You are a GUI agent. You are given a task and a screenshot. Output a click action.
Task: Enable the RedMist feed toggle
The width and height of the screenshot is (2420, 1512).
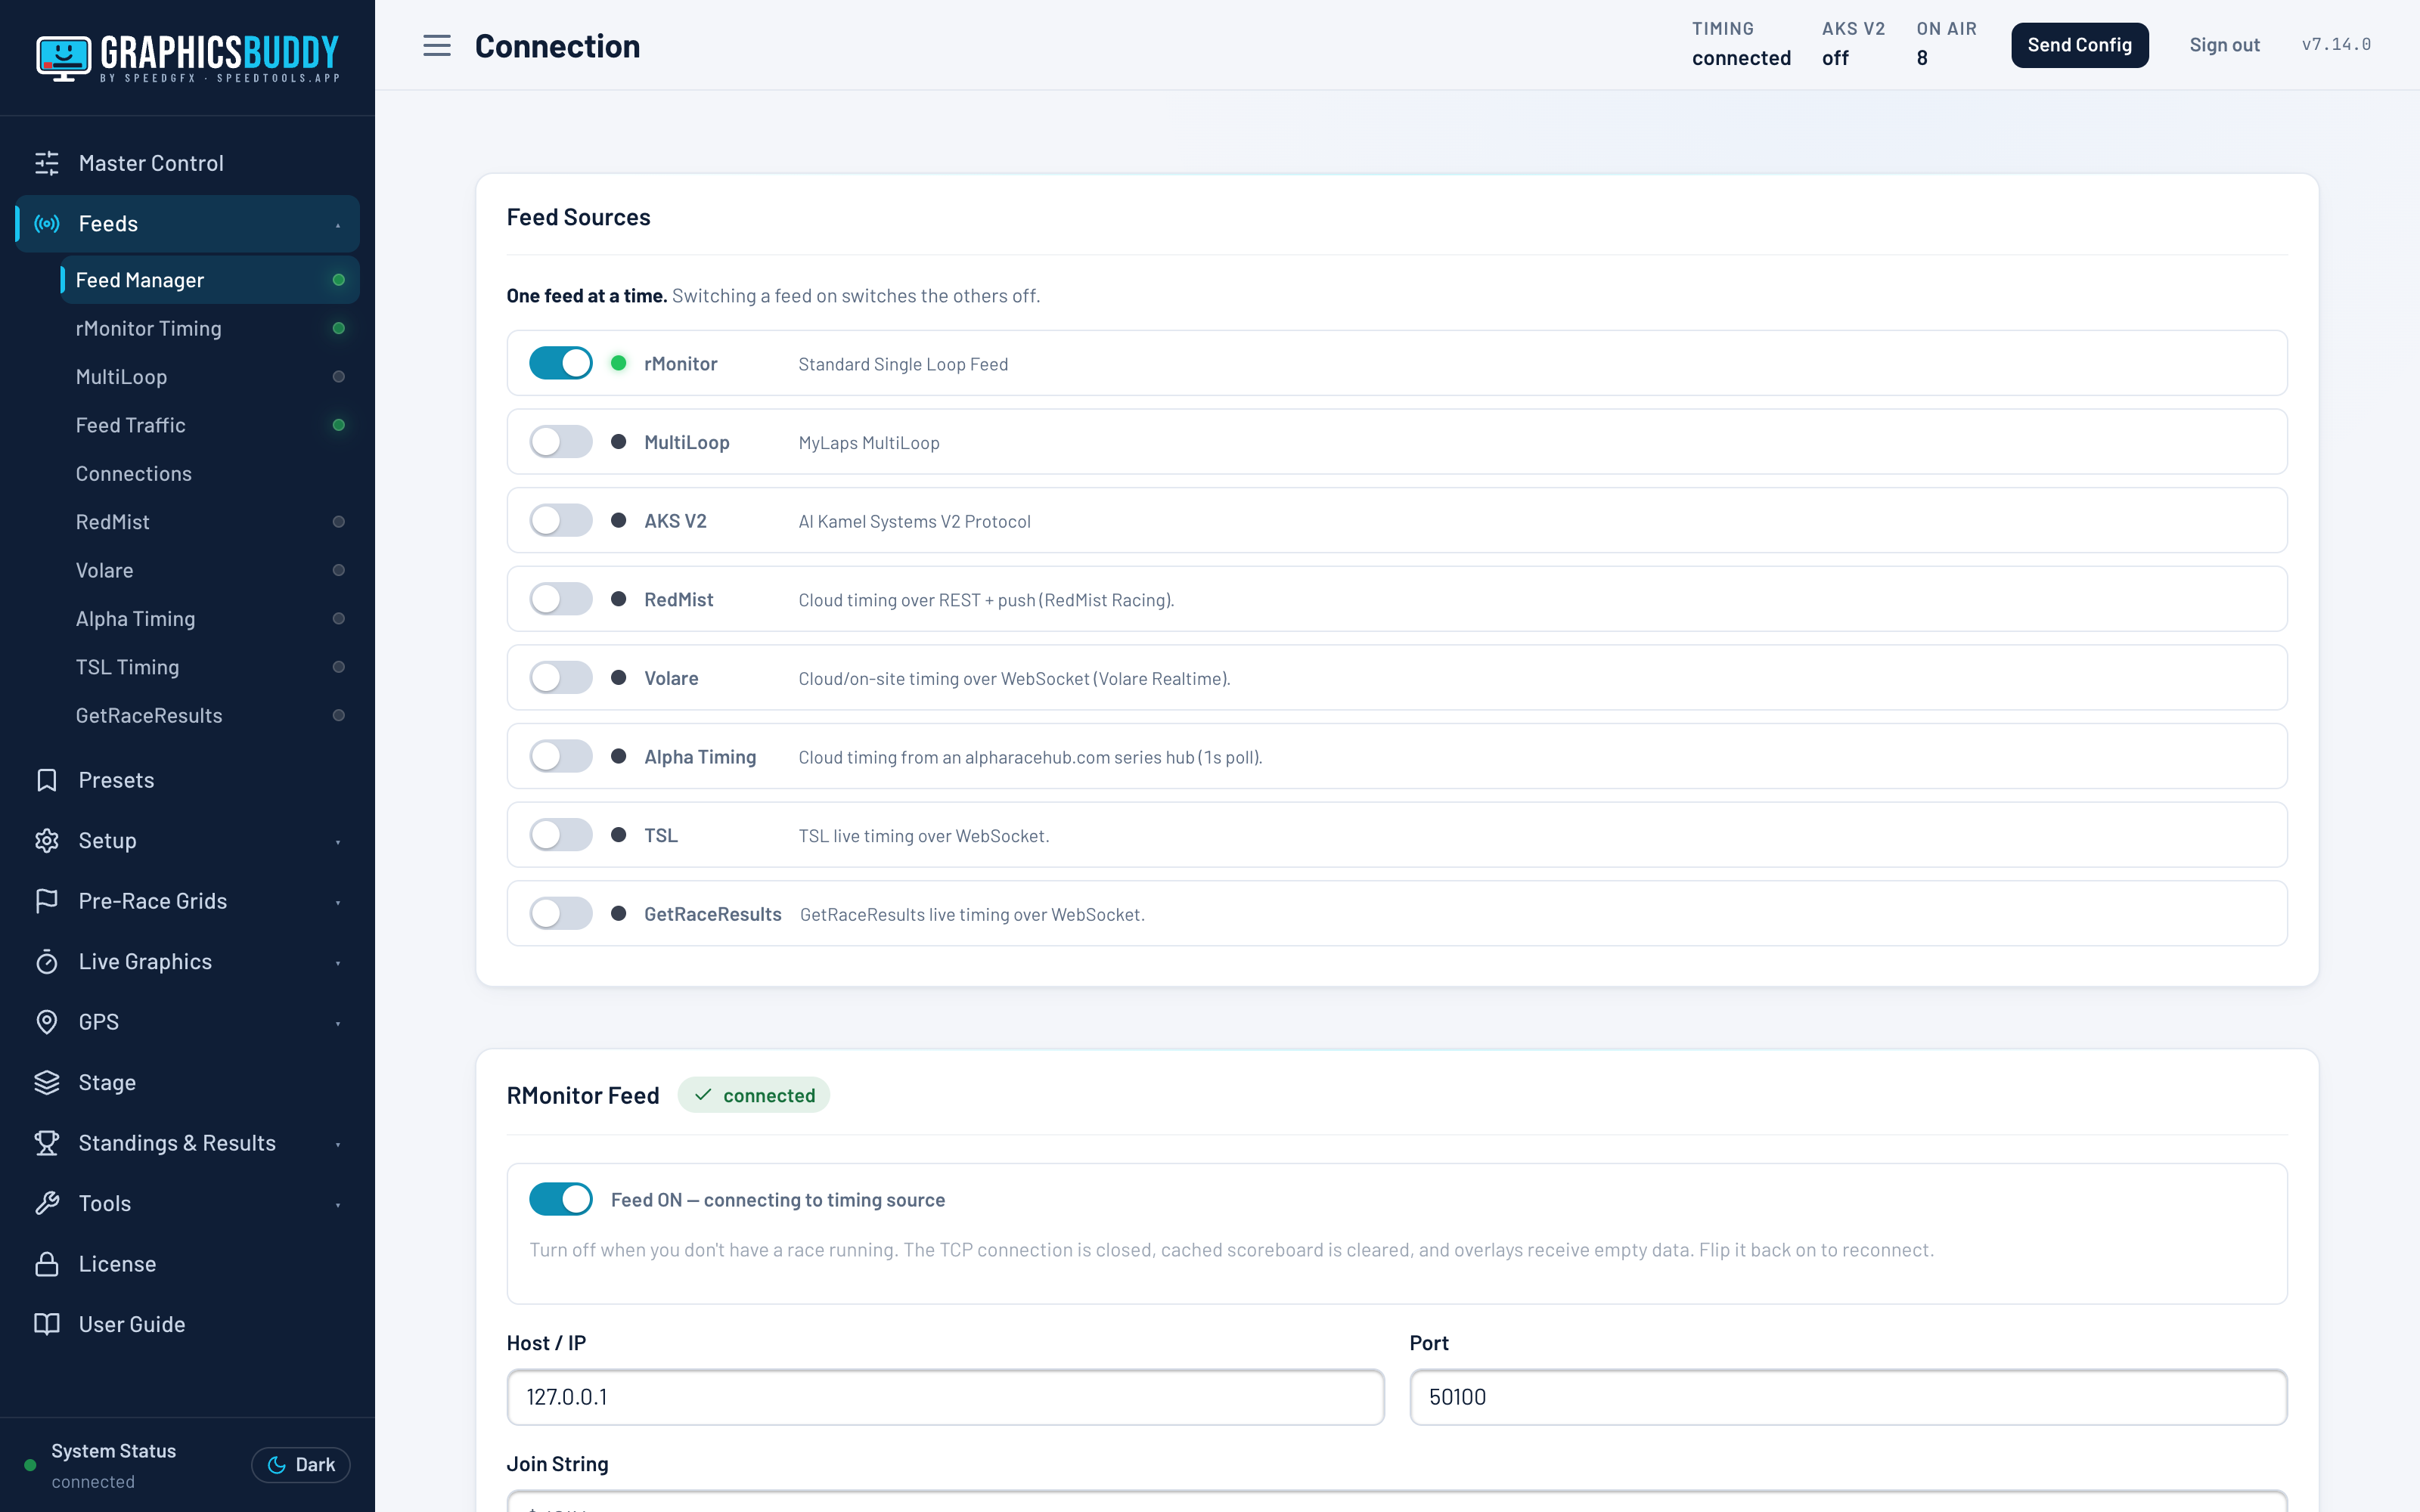[x=561, y=599]
